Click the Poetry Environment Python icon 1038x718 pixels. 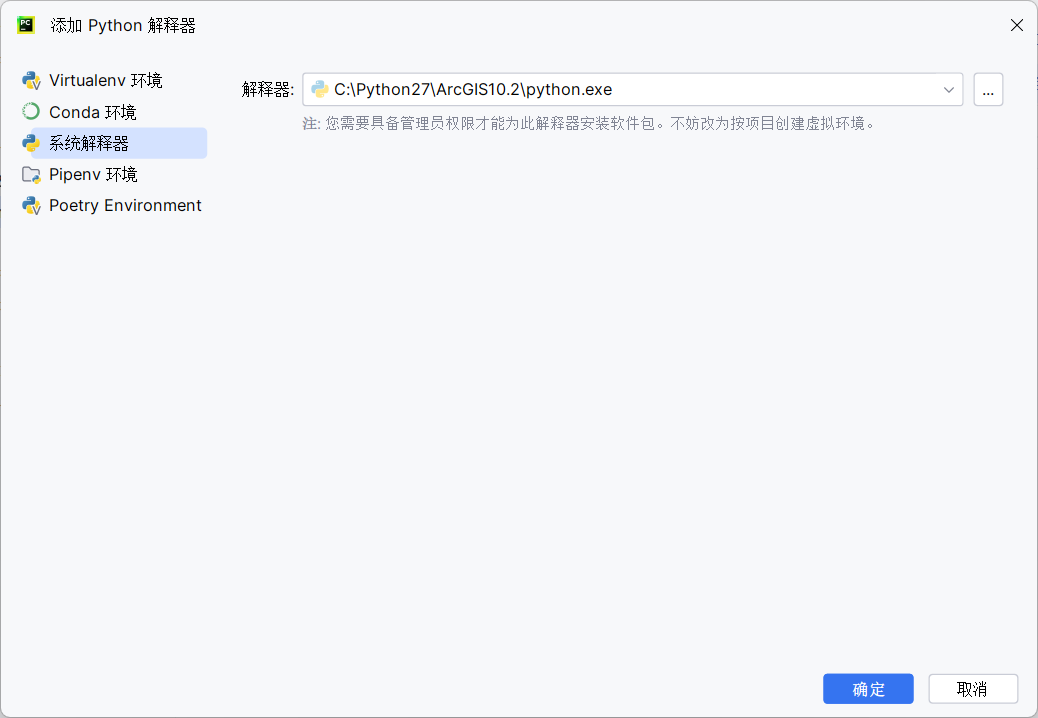tap(31, 206)
